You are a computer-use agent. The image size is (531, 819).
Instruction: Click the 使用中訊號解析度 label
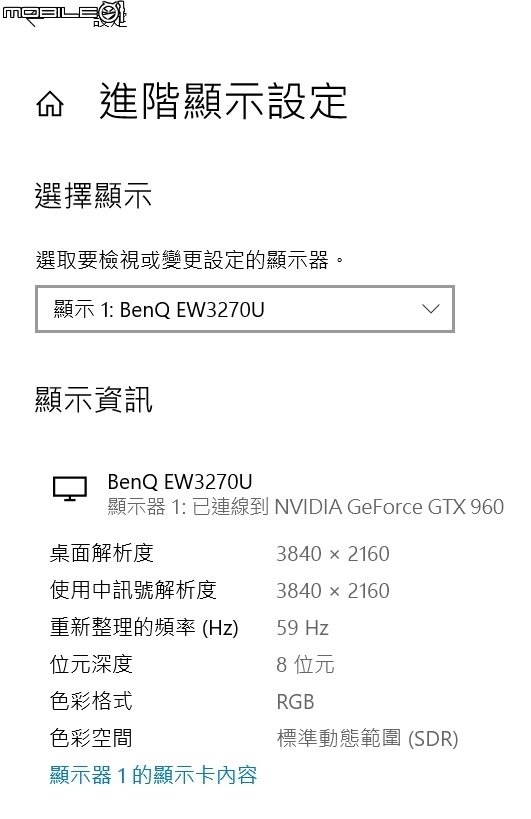pyautogui.click(x=133, y=591)
